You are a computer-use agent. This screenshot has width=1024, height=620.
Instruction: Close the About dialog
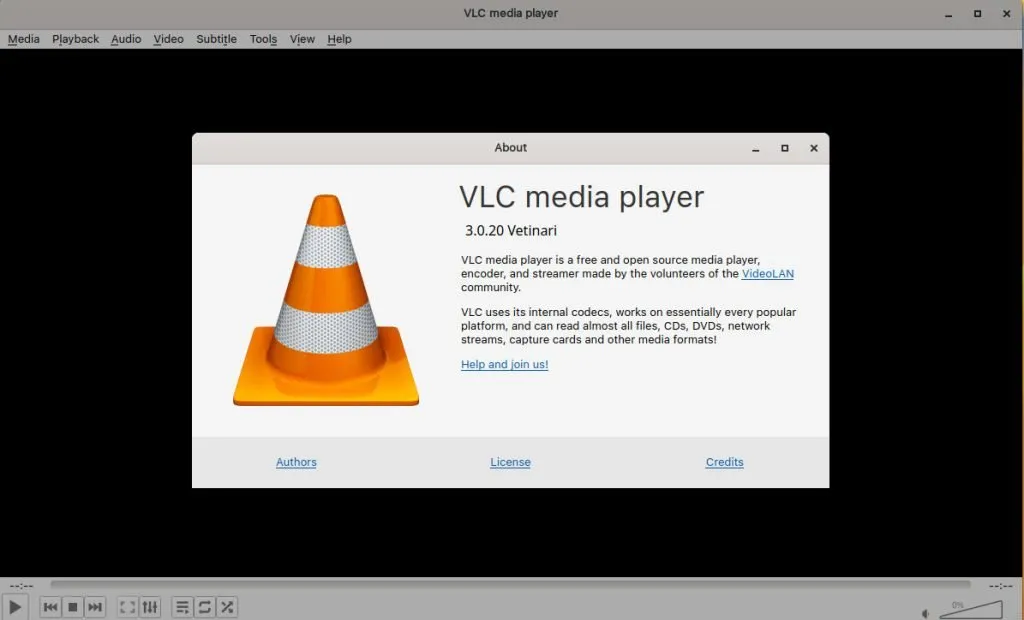(814, 148)
